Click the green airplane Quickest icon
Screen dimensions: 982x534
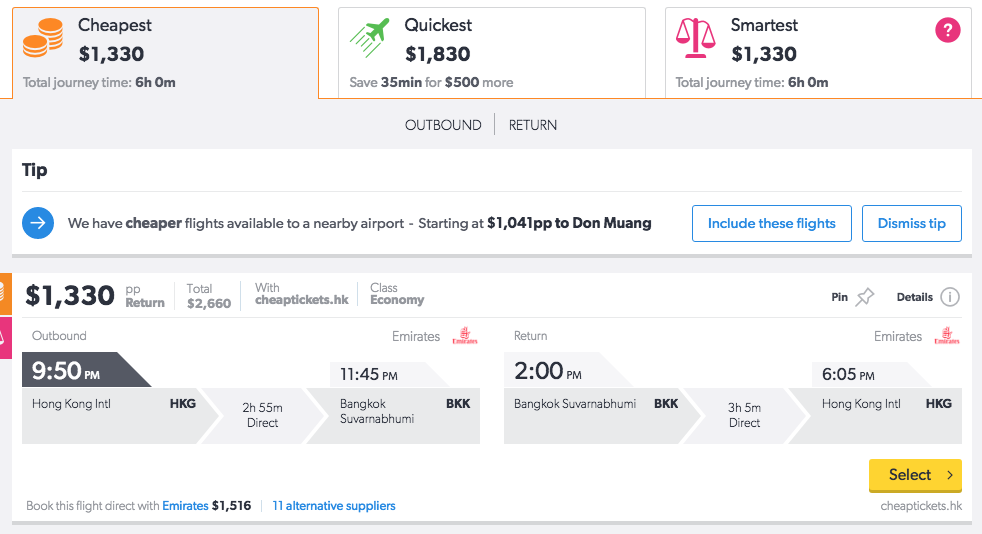point(370,38)
